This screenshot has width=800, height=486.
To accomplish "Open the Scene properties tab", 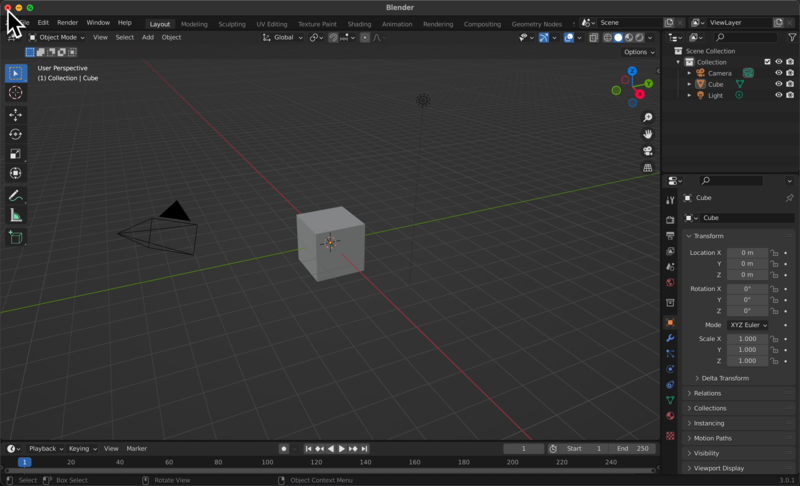I will (670, 267).
